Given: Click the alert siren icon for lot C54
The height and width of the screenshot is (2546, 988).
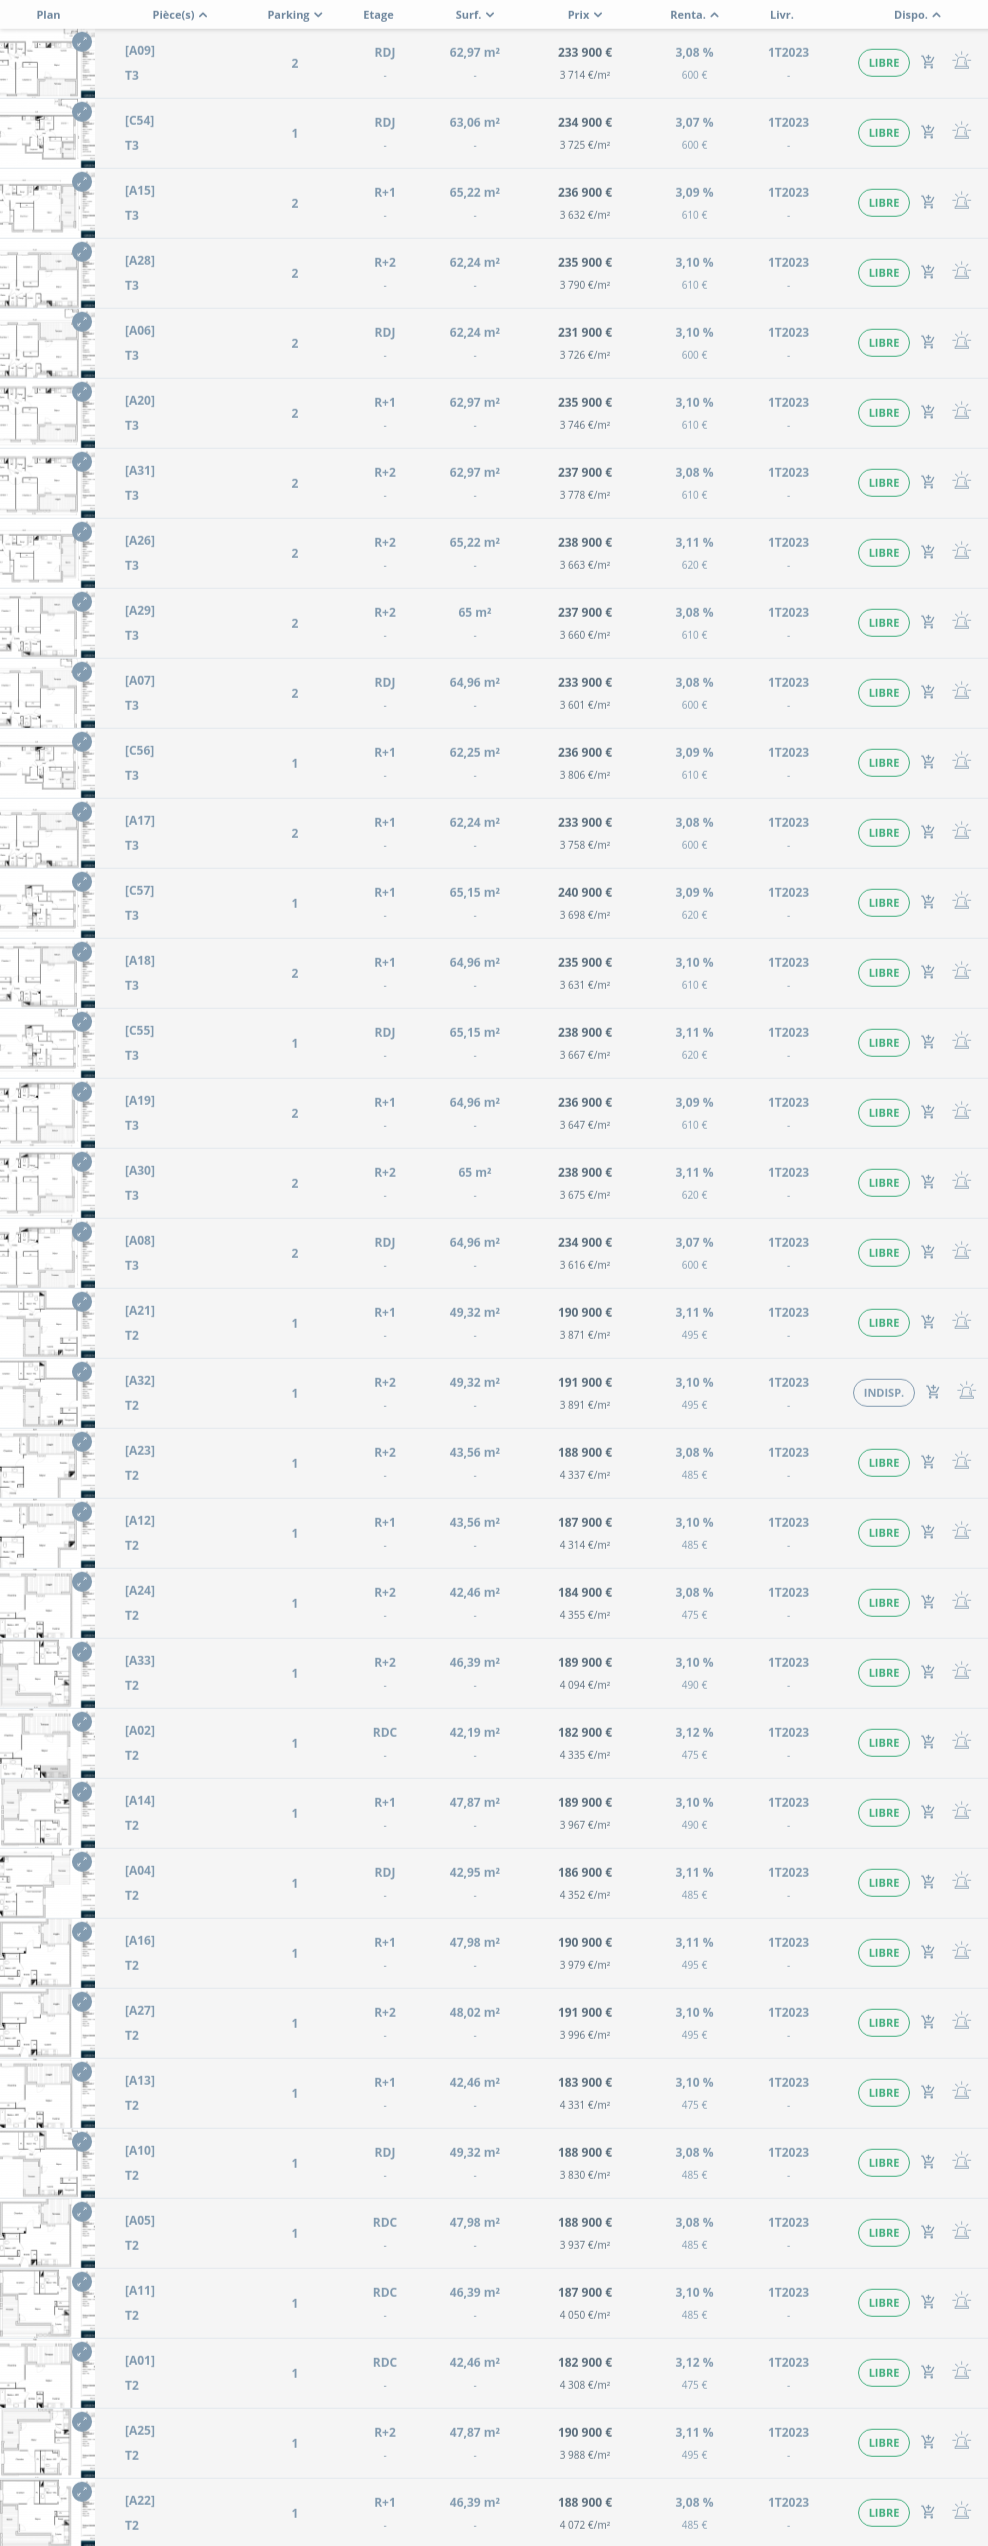Looking at the screenshot, I should (962, 132).
